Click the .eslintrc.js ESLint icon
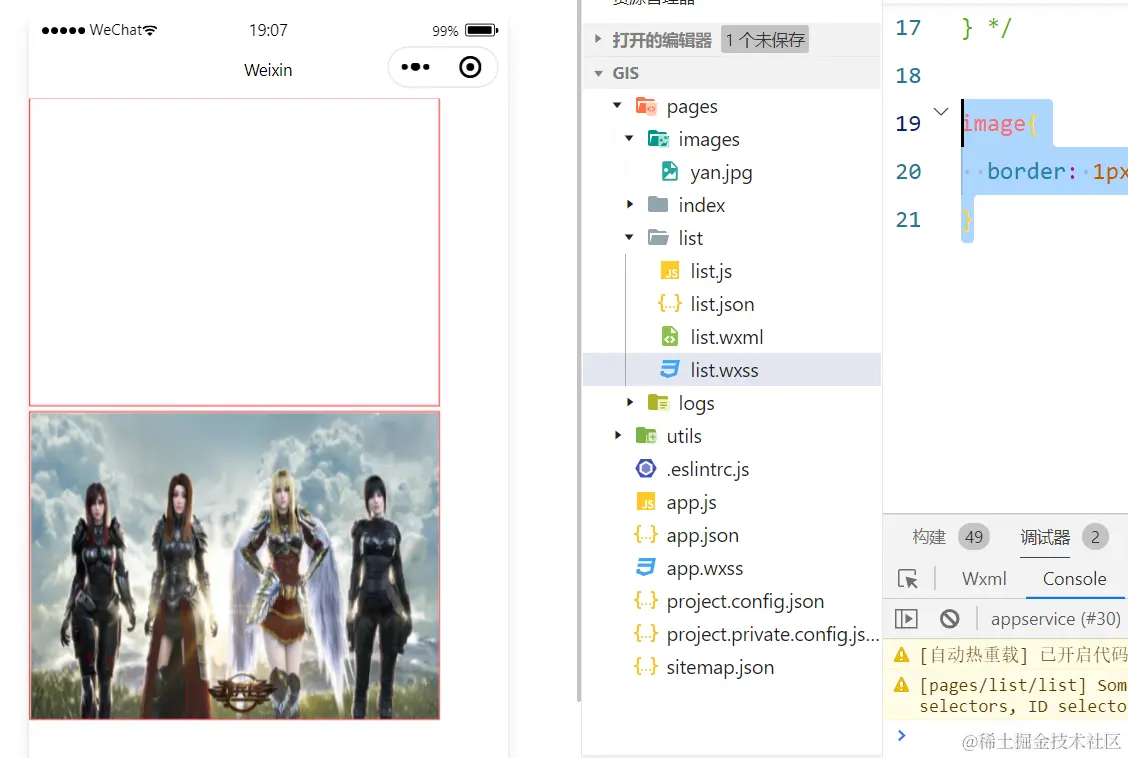Viewport: 1128px width, 758px height. [x=646, y=469]
